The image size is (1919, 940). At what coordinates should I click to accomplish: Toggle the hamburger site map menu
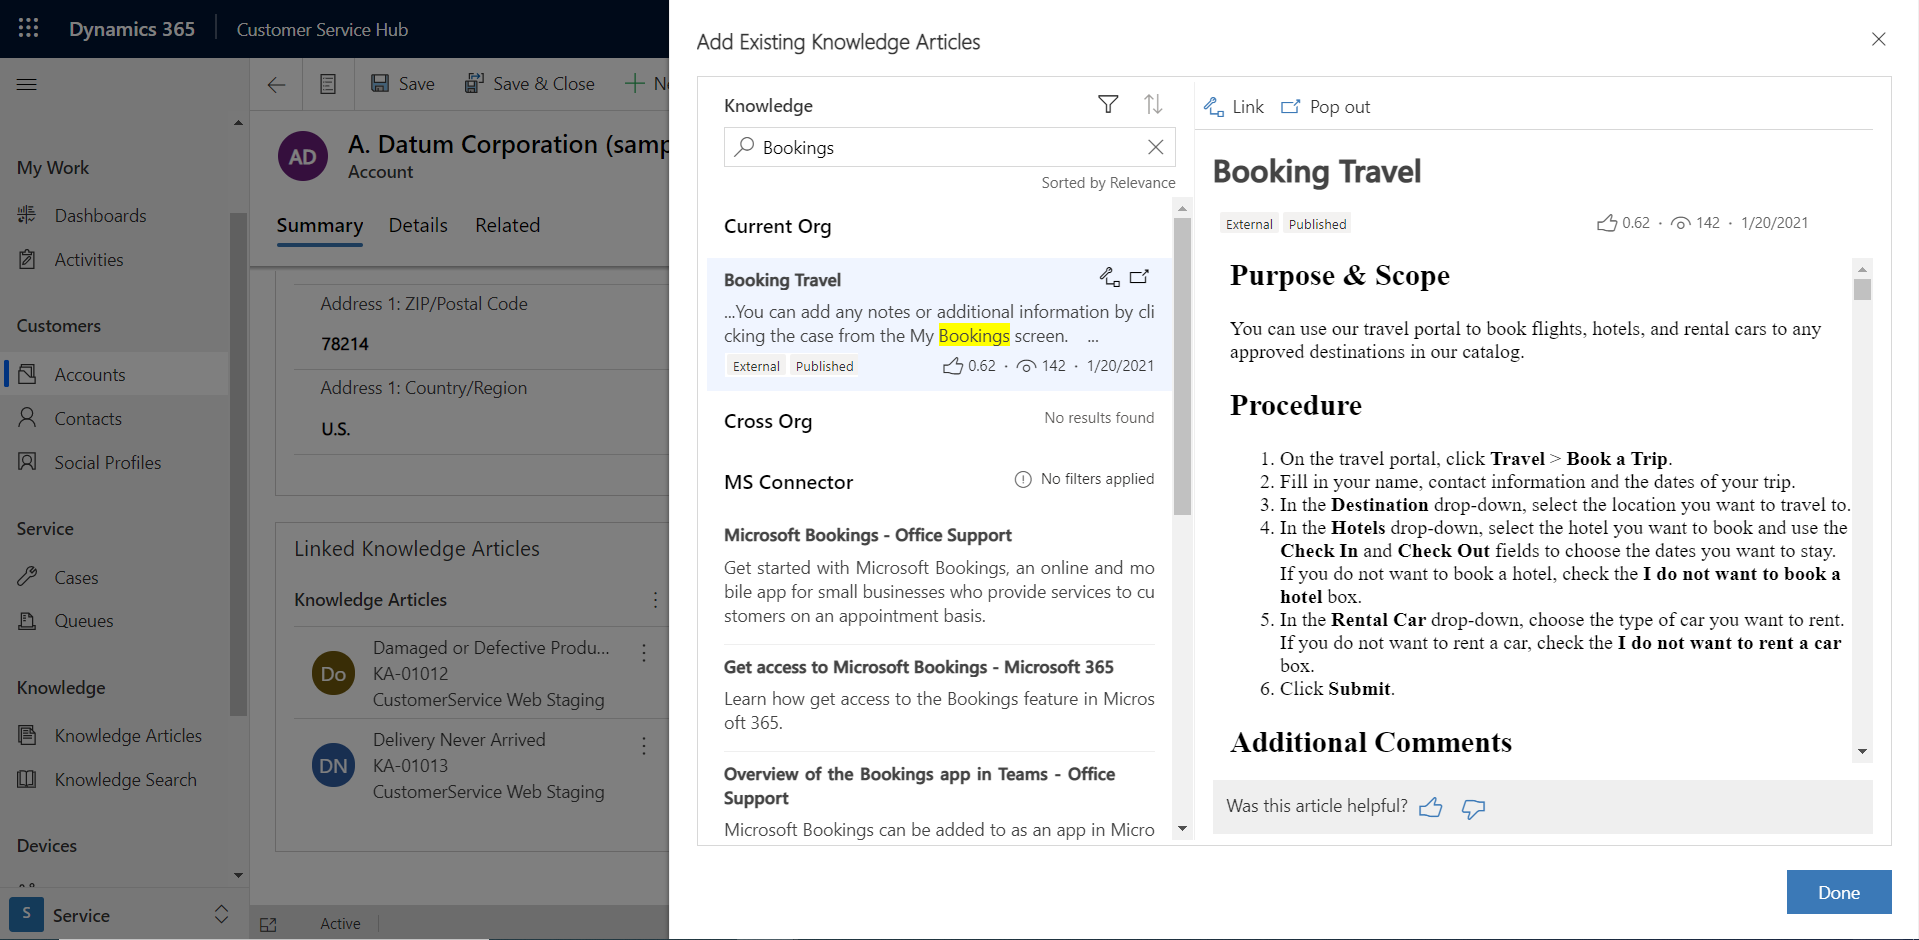click(x=27, y=84)
